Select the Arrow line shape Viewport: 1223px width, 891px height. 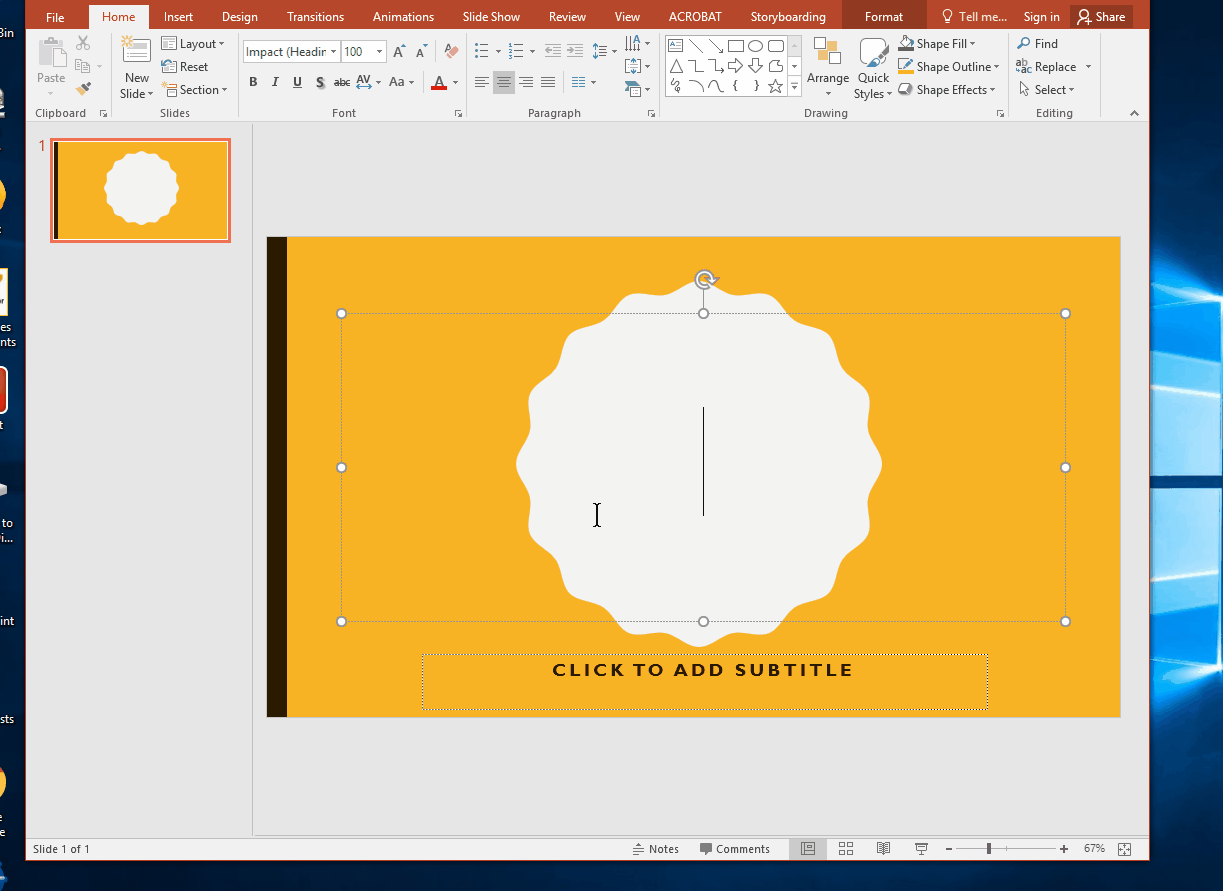pyautogui.click(x=716, y=46)
